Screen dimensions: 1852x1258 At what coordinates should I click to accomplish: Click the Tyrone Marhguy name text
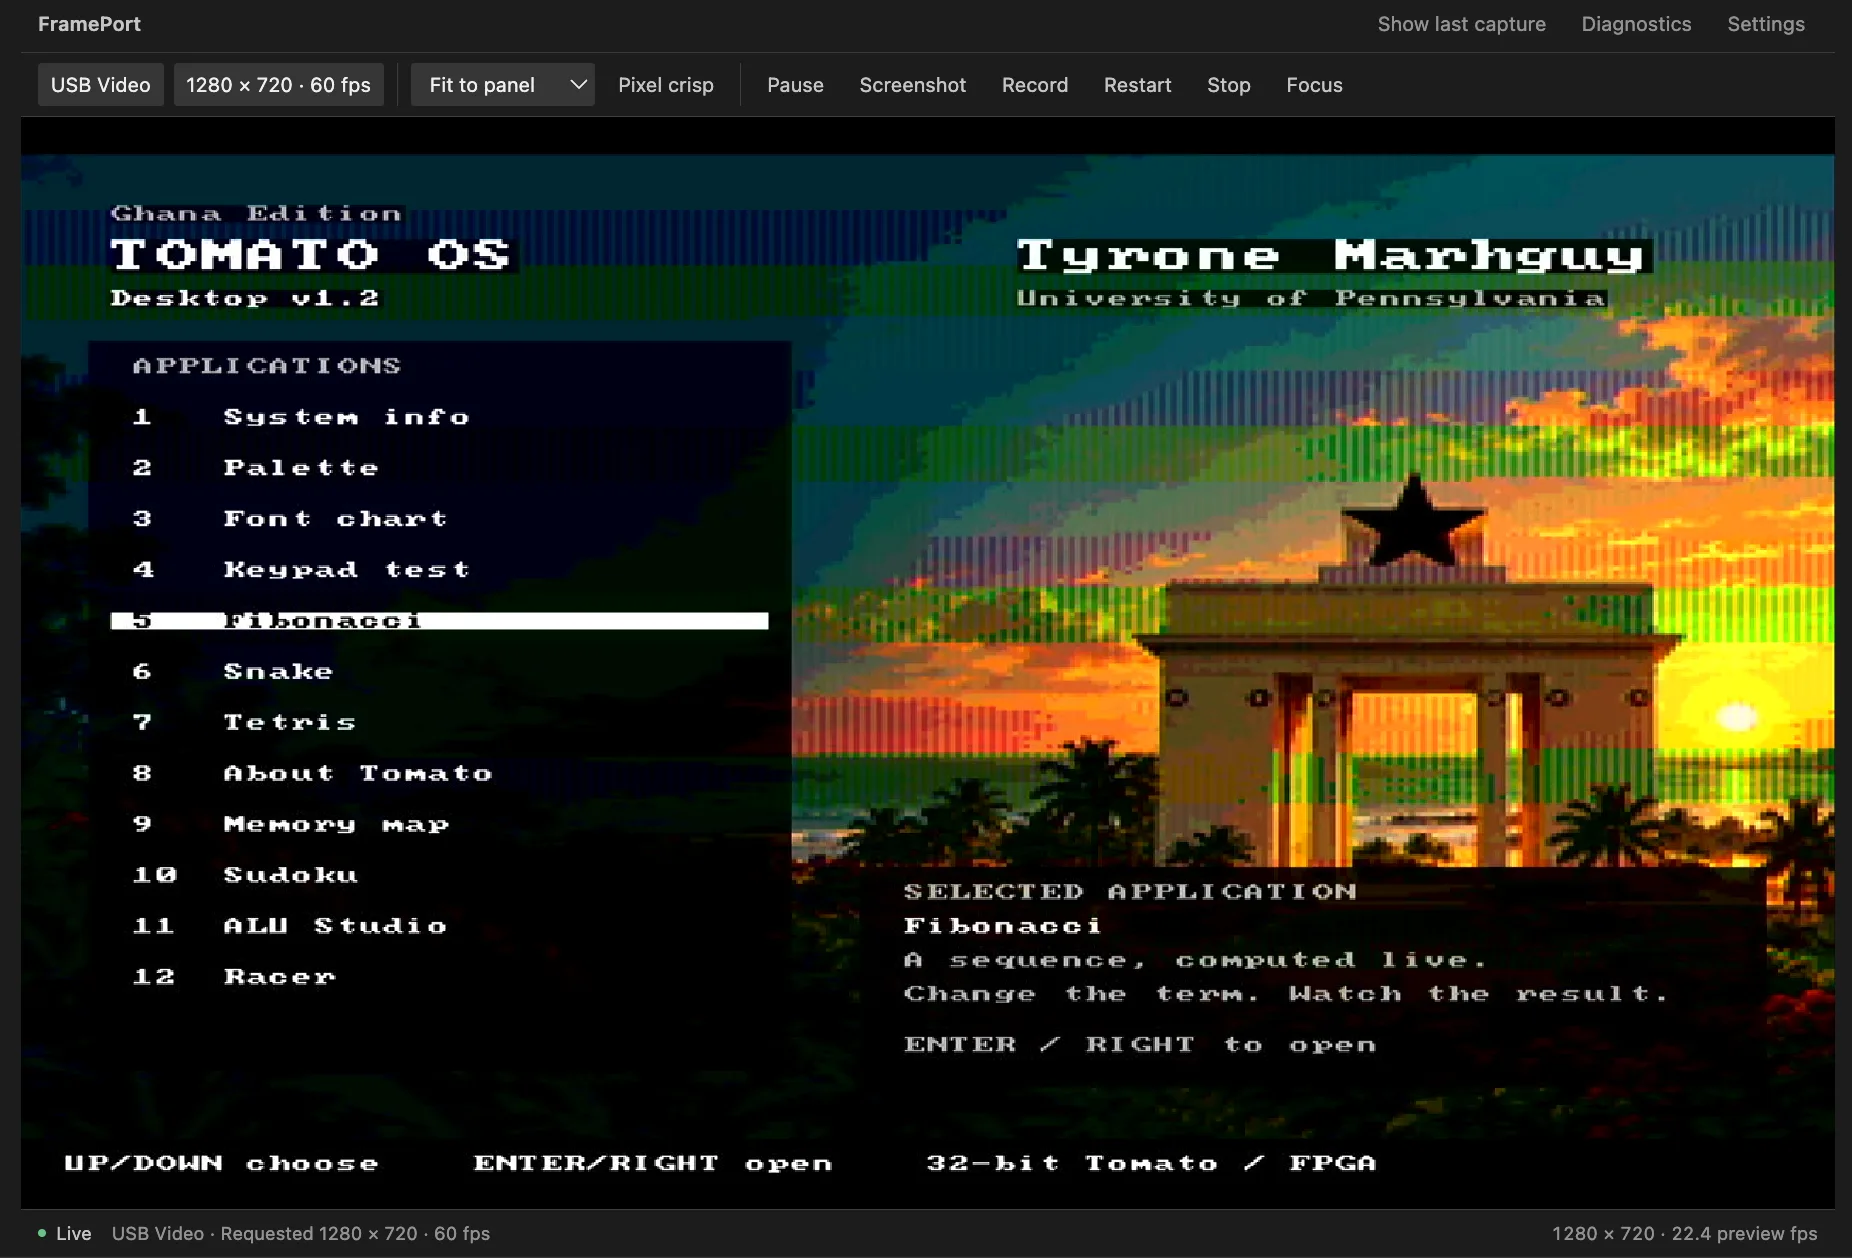tap(1332, 256)
